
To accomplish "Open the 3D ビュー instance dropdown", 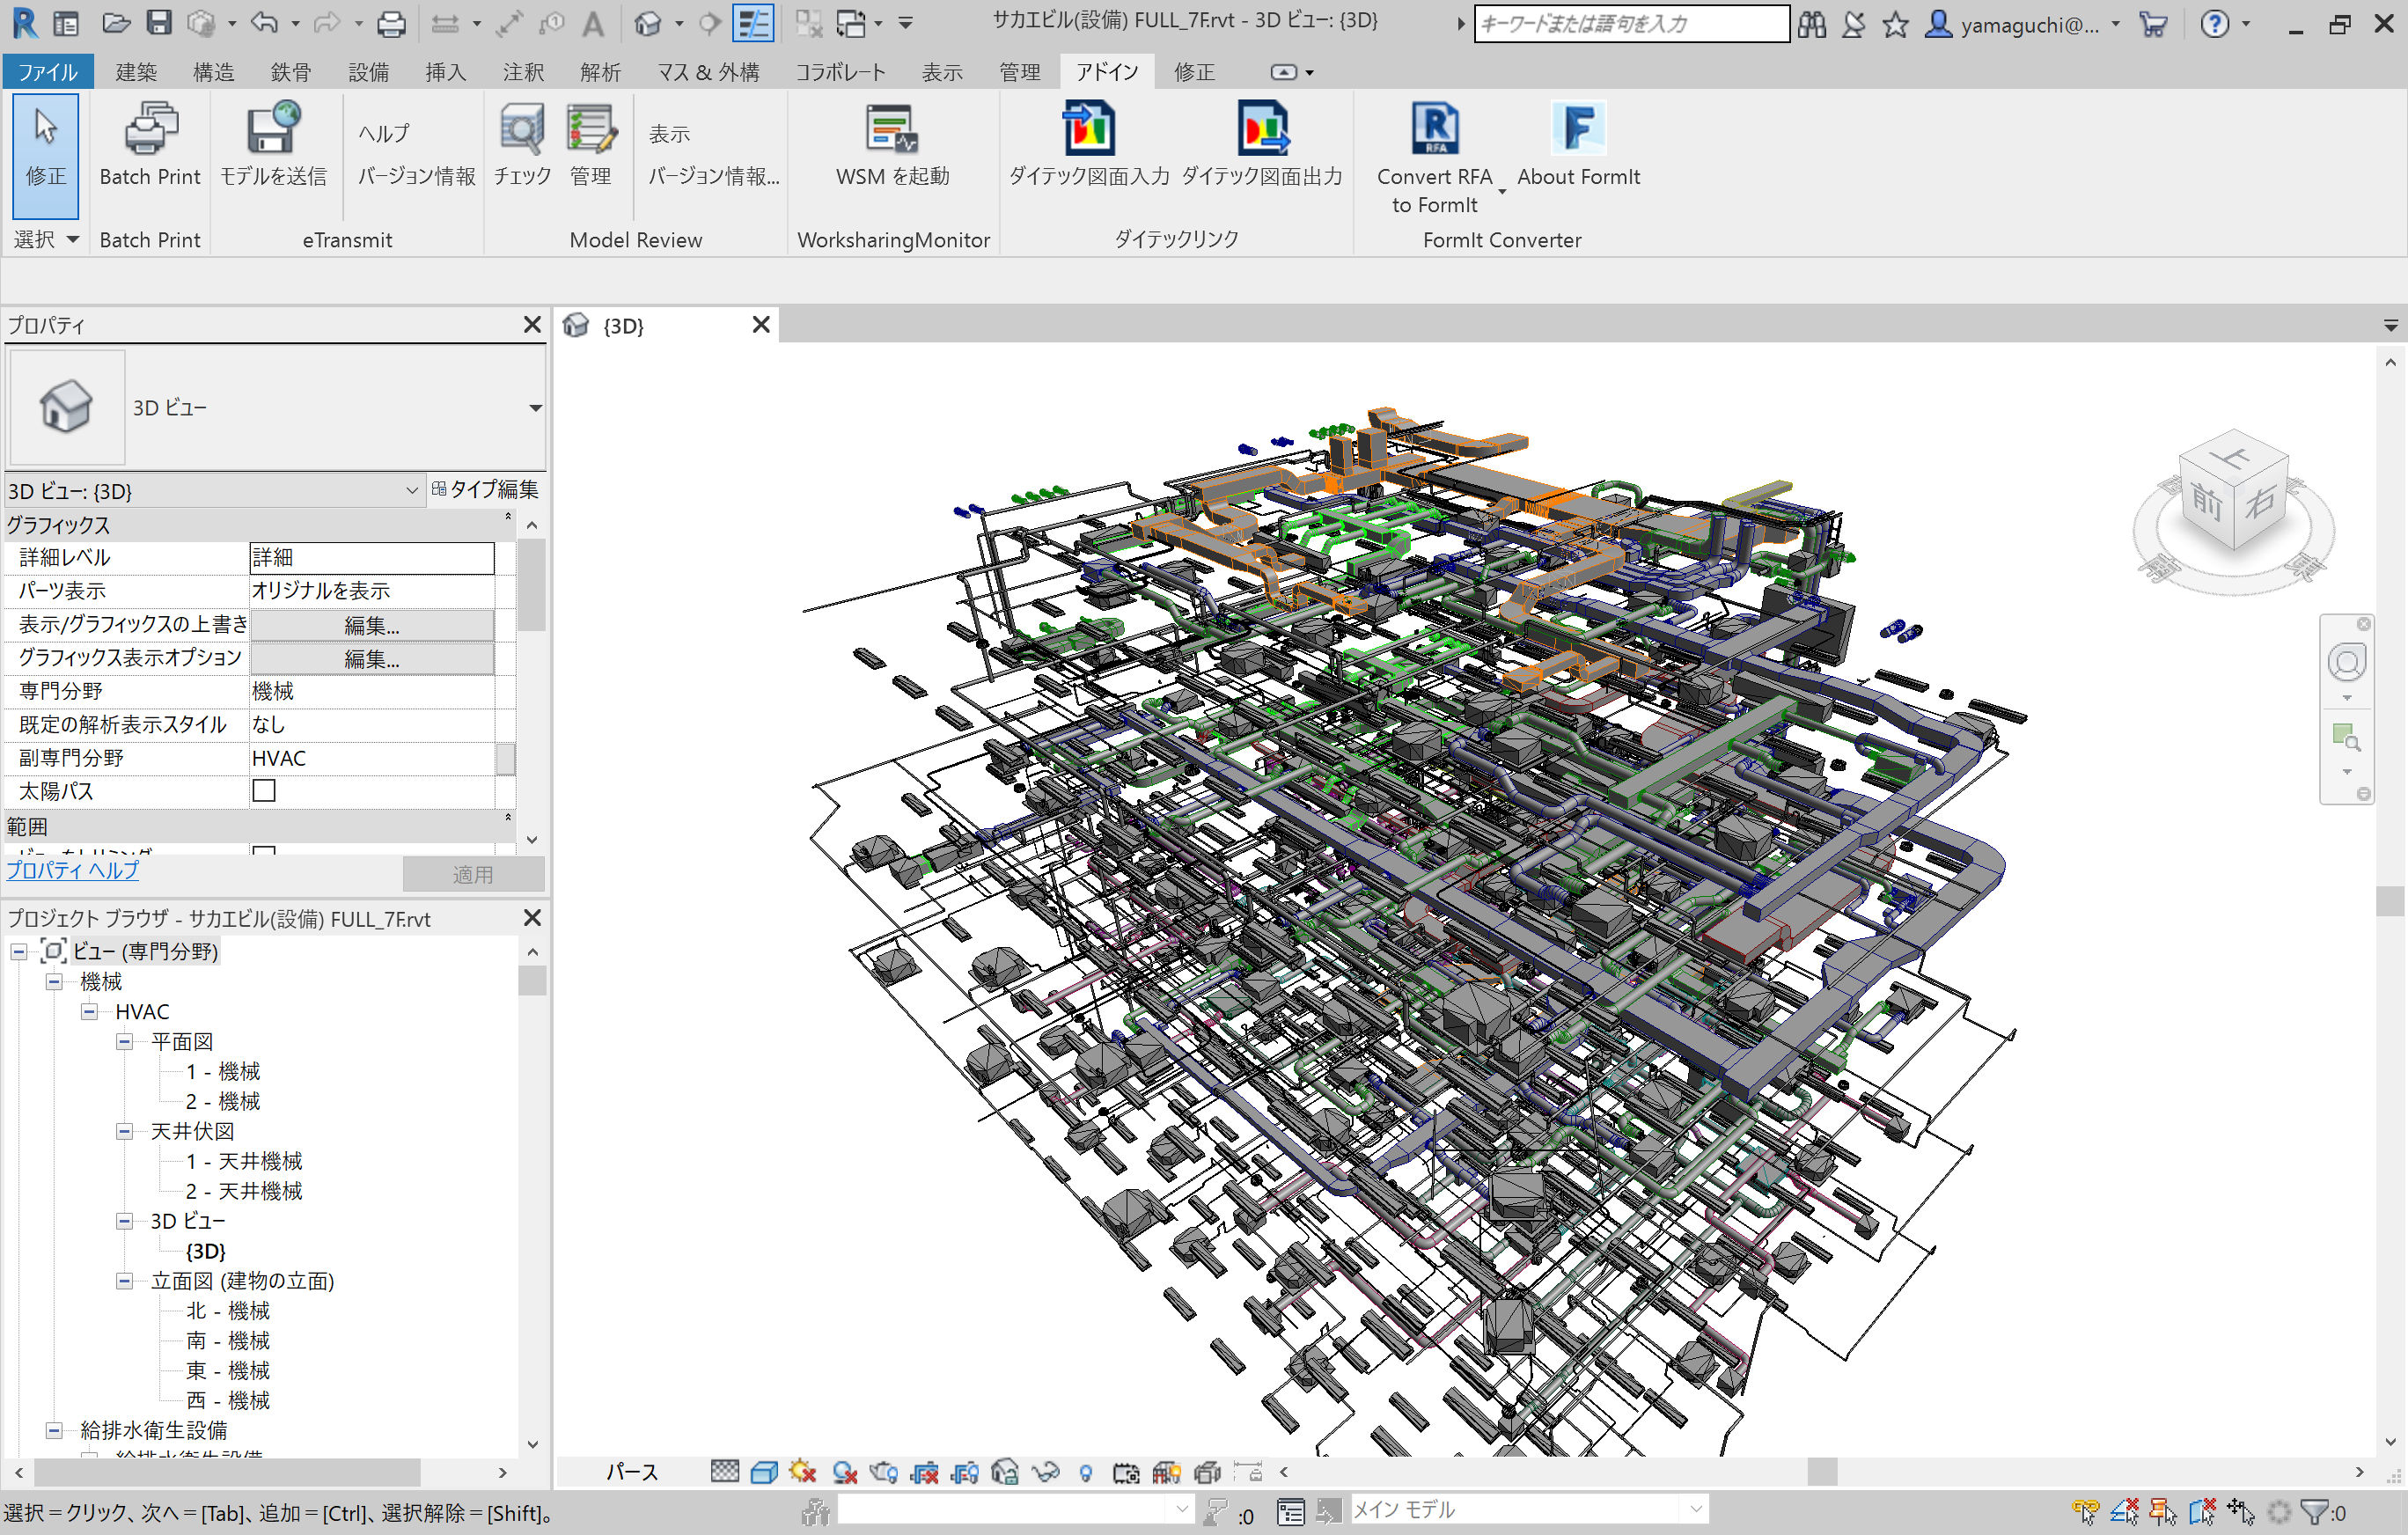I will click(411, 491).
